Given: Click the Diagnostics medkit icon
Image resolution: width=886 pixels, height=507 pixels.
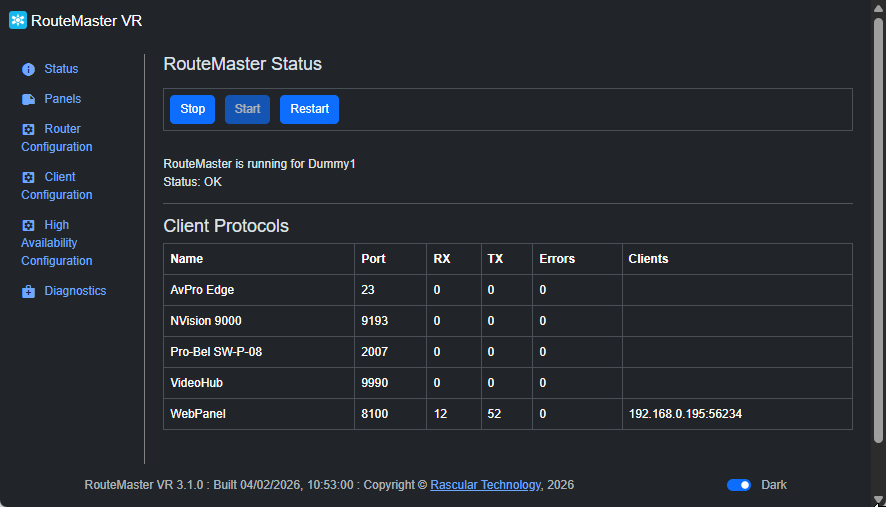Looking at the screenshot, I should 28,292.
